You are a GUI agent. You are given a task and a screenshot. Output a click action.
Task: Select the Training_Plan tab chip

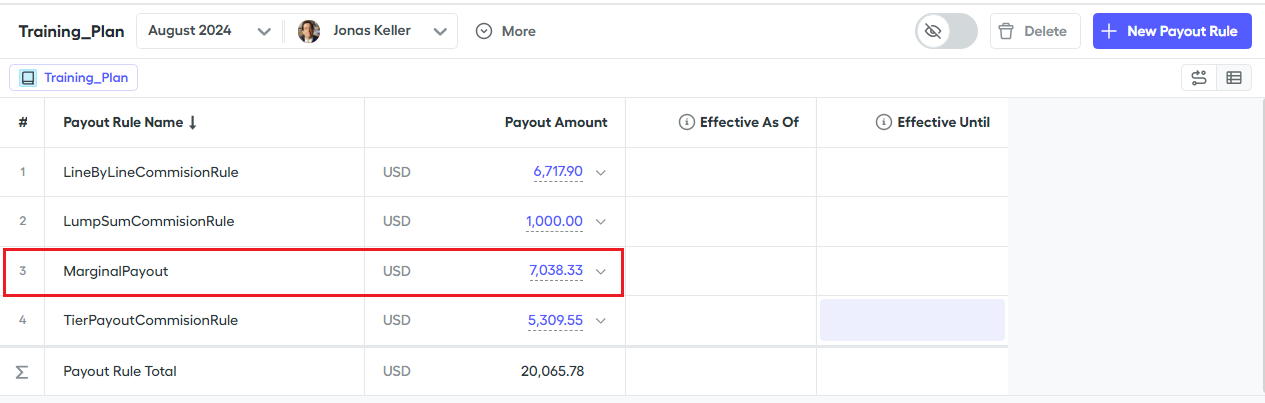pos(74,78)
